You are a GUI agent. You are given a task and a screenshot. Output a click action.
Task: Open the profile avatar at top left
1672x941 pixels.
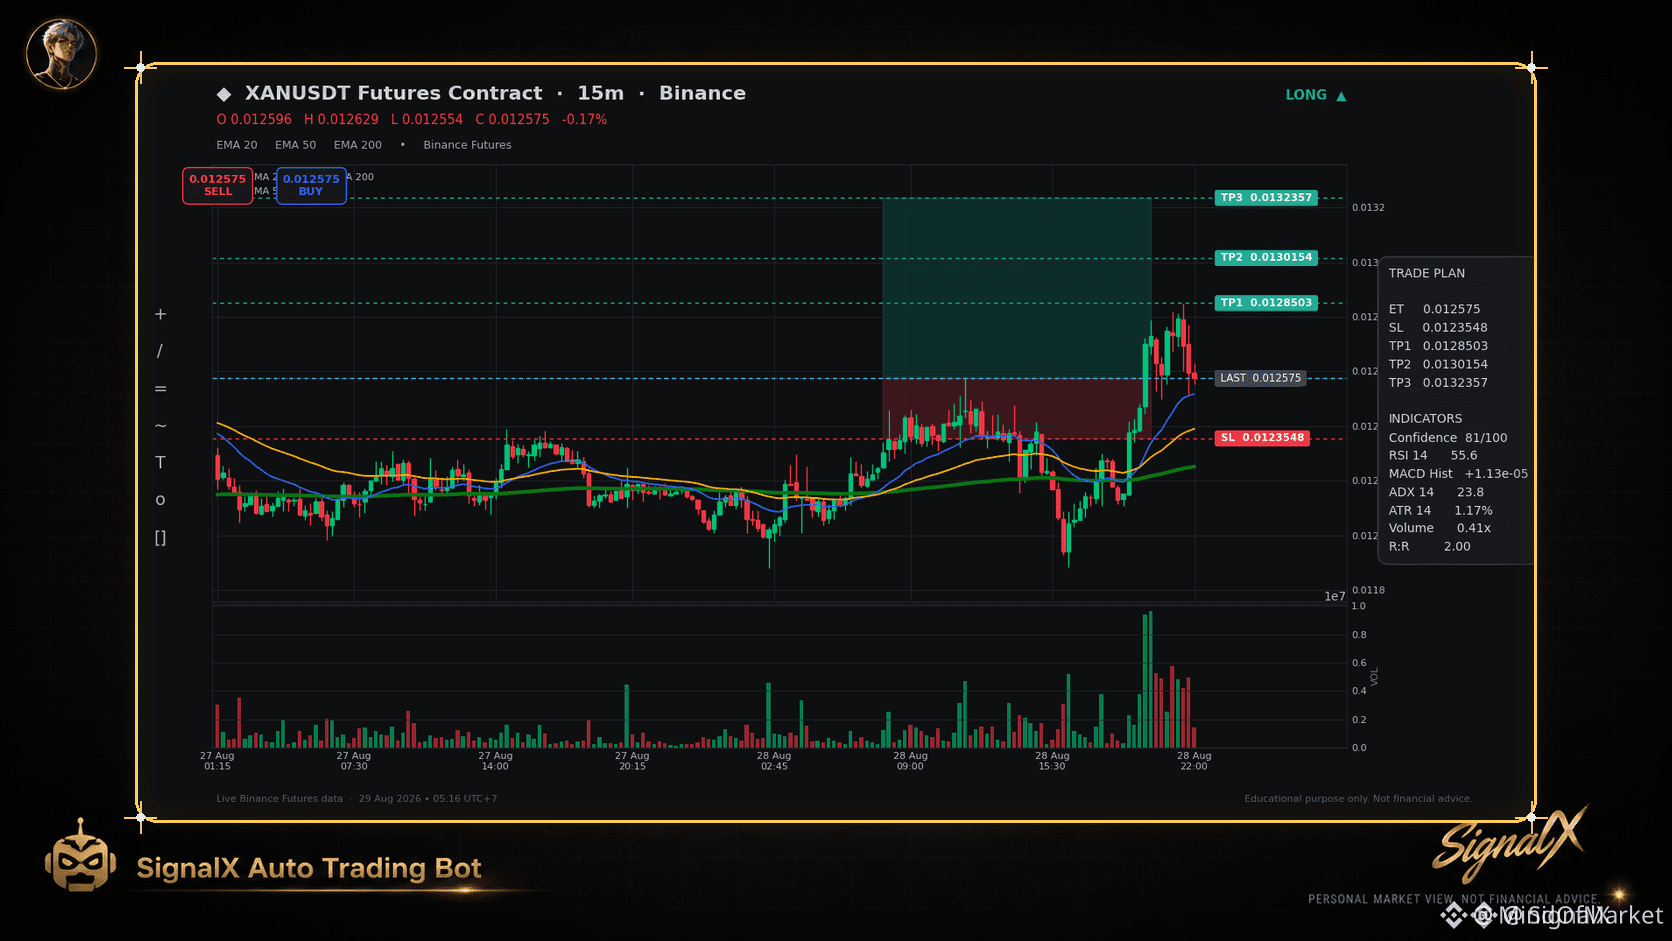click(x=61, y=54)
